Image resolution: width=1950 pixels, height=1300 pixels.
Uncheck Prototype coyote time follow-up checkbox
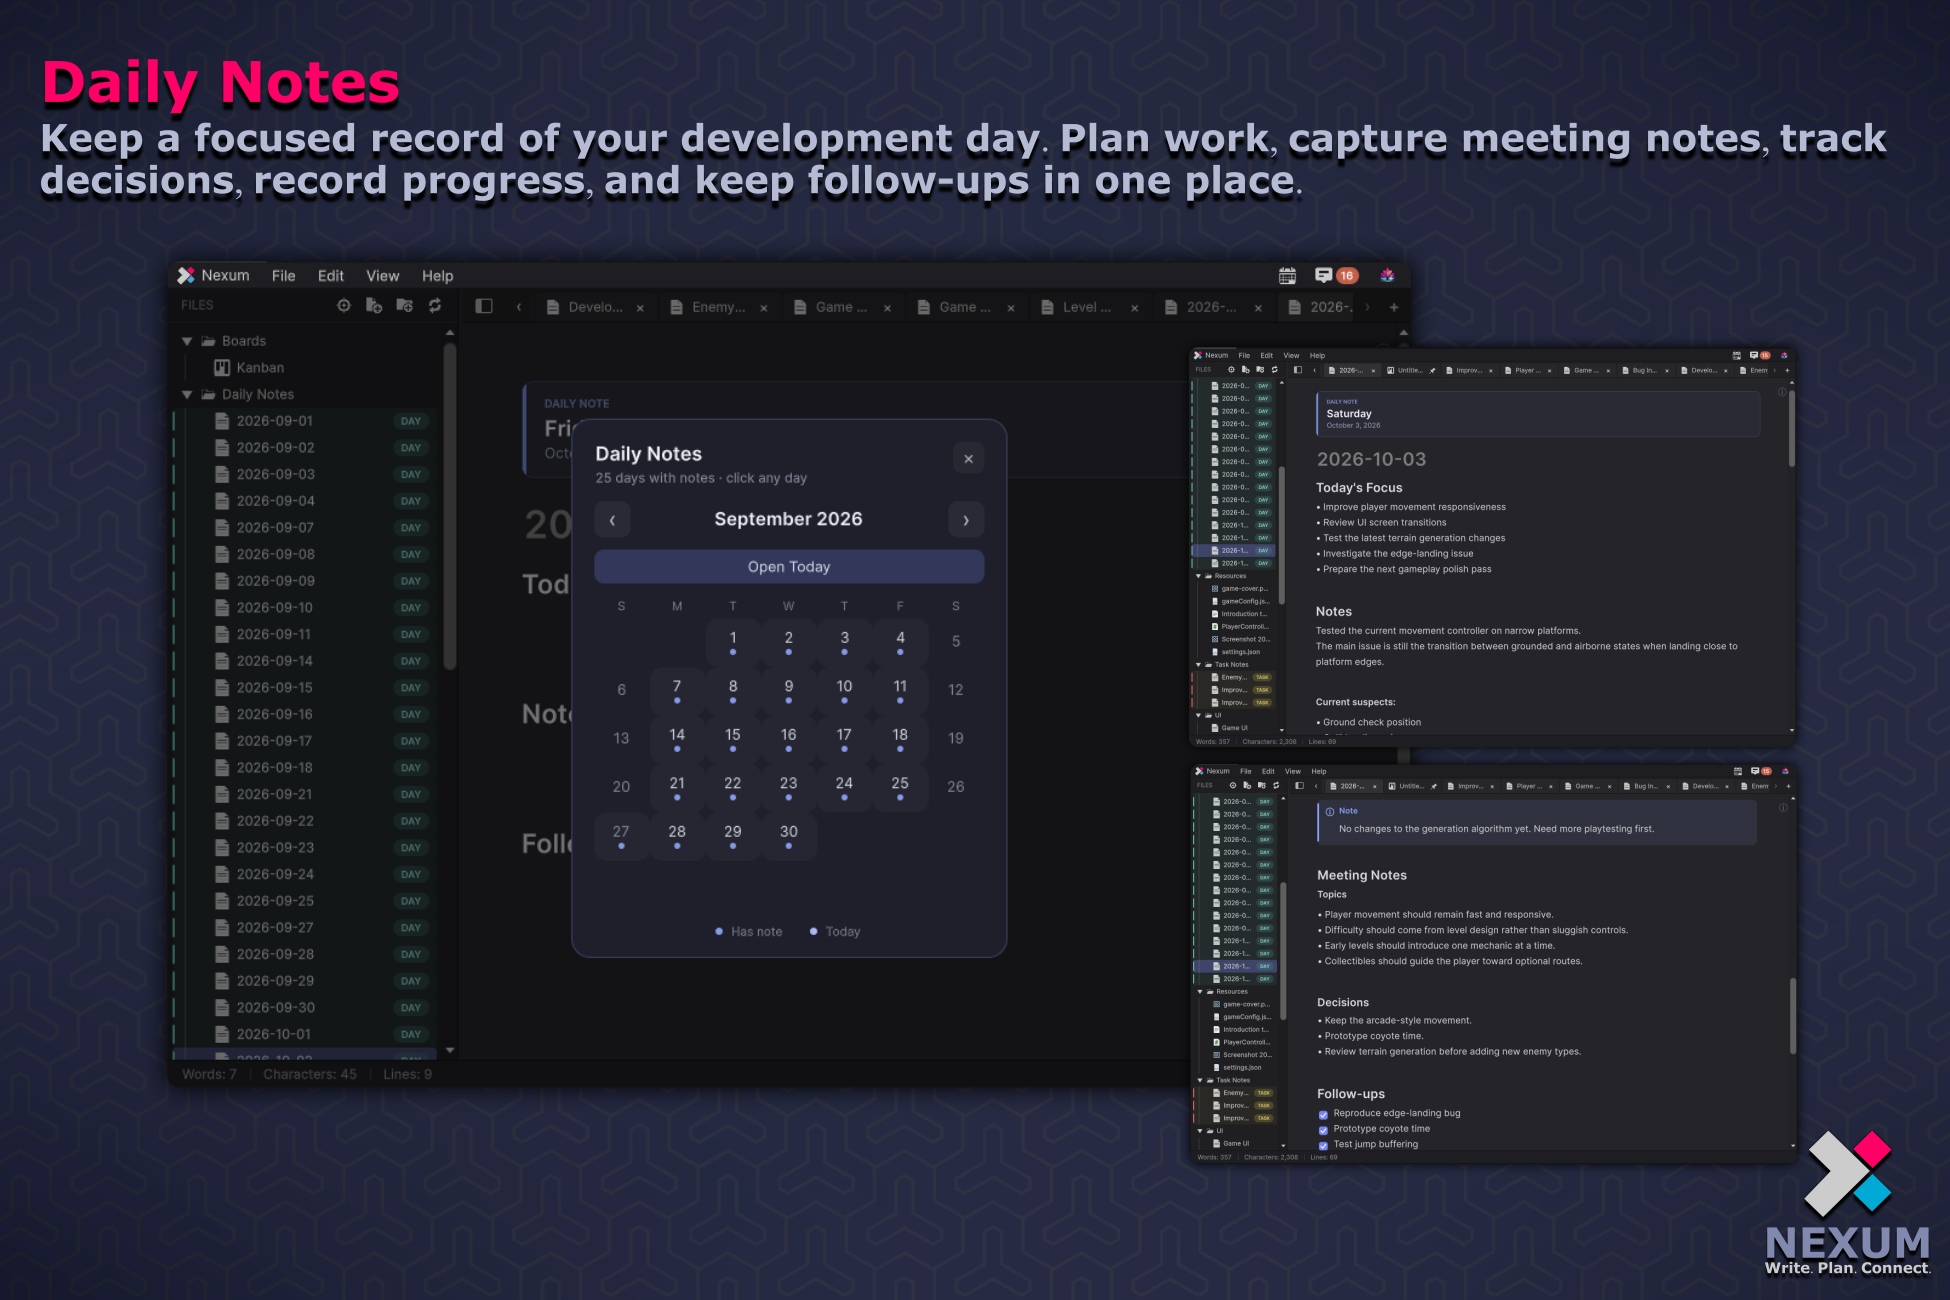(1323, 1130)
